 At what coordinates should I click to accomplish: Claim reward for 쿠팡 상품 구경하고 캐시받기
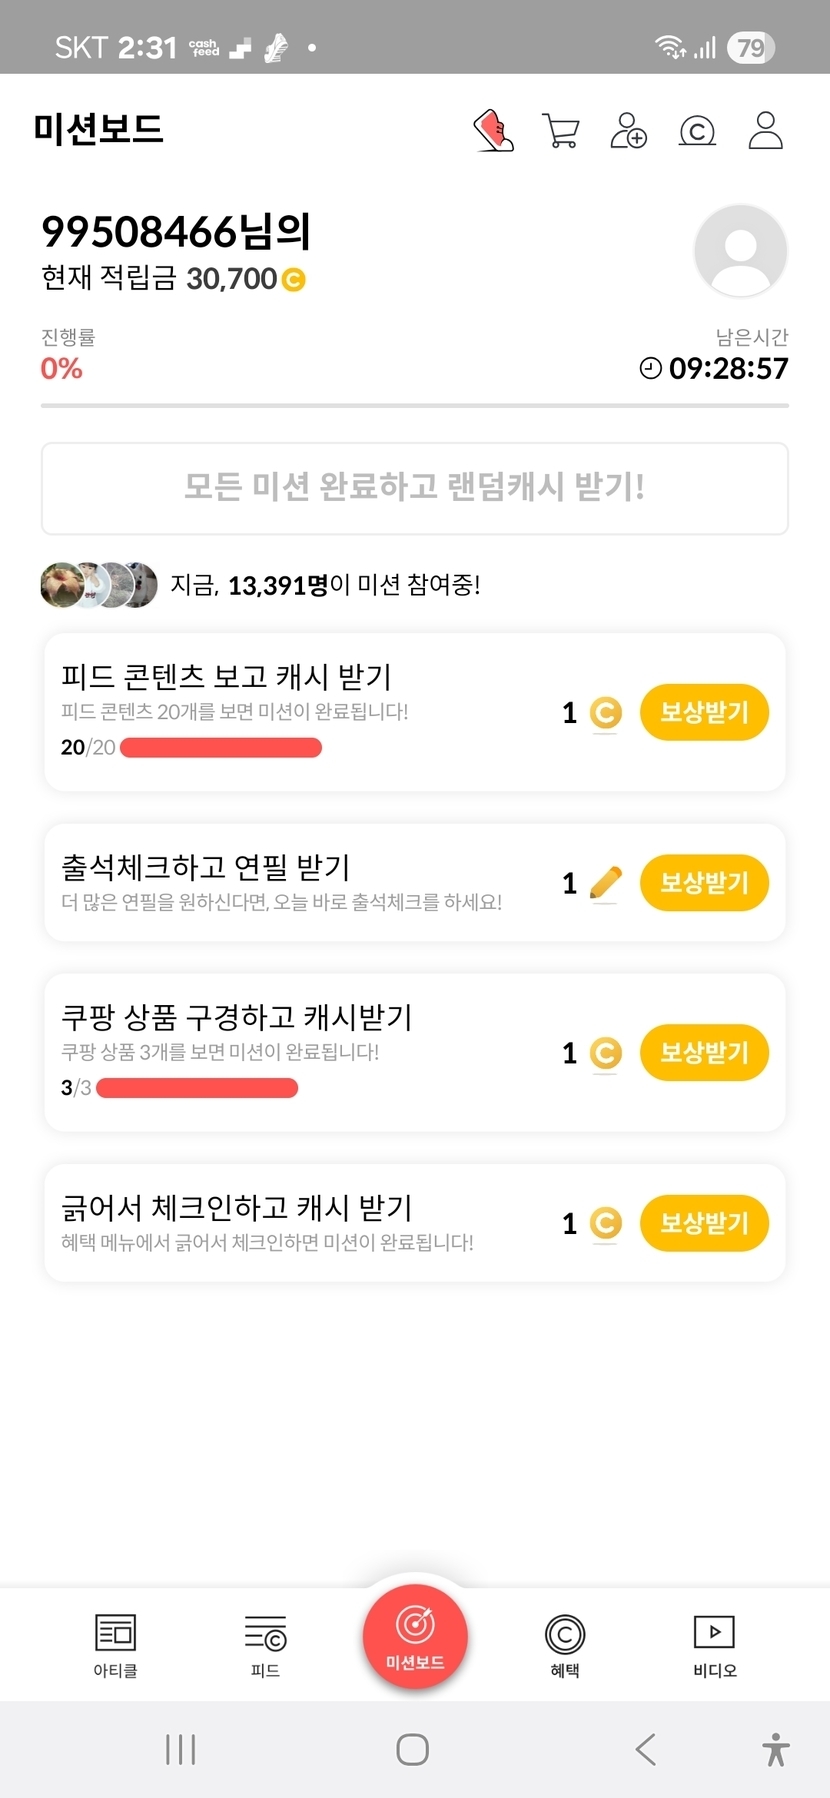(704, 1053)
